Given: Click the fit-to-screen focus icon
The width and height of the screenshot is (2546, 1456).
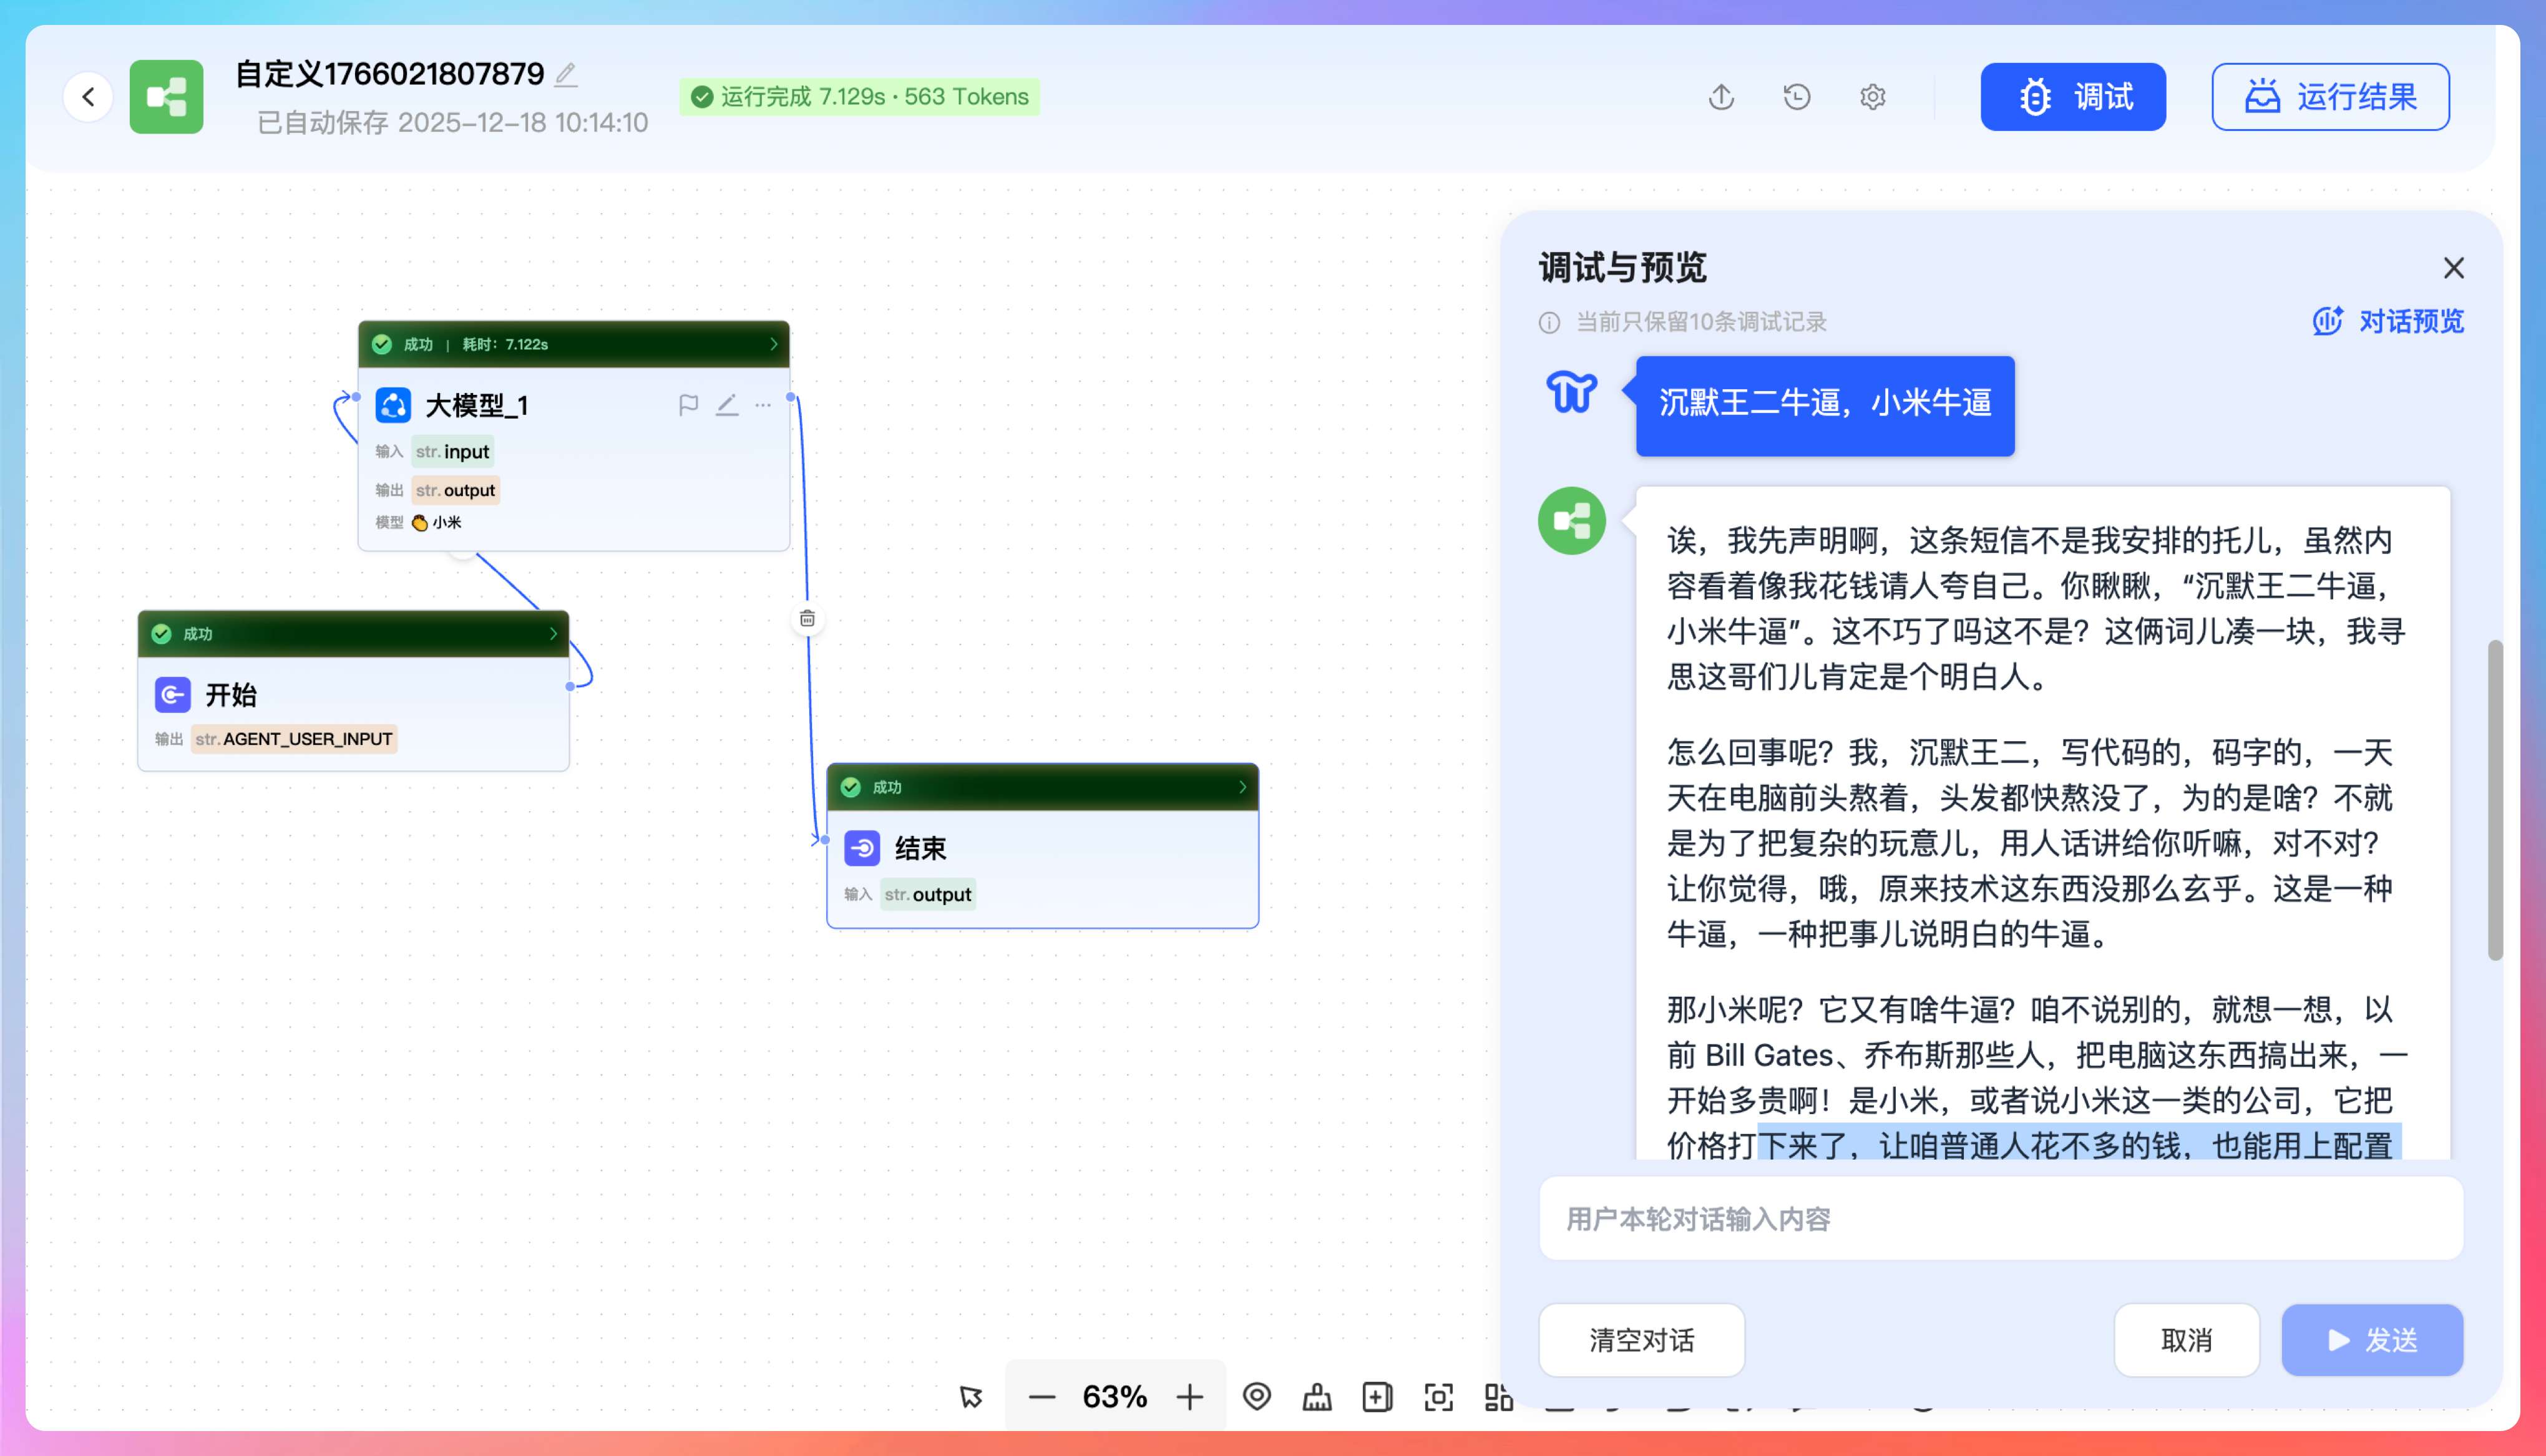Looking at the screenshot, I should (1438, 1397).
